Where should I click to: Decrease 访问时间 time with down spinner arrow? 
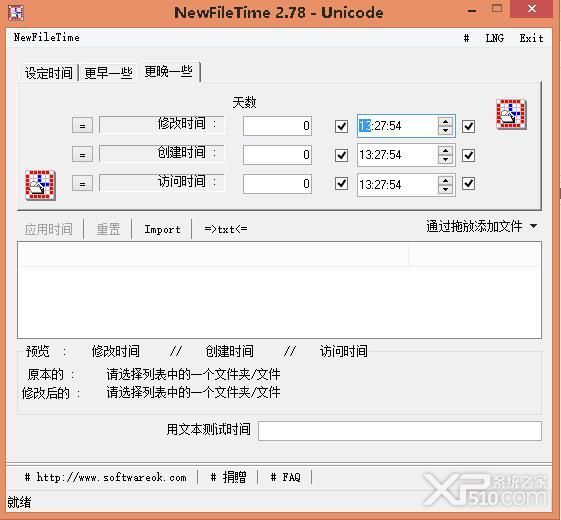pos(445,189)
